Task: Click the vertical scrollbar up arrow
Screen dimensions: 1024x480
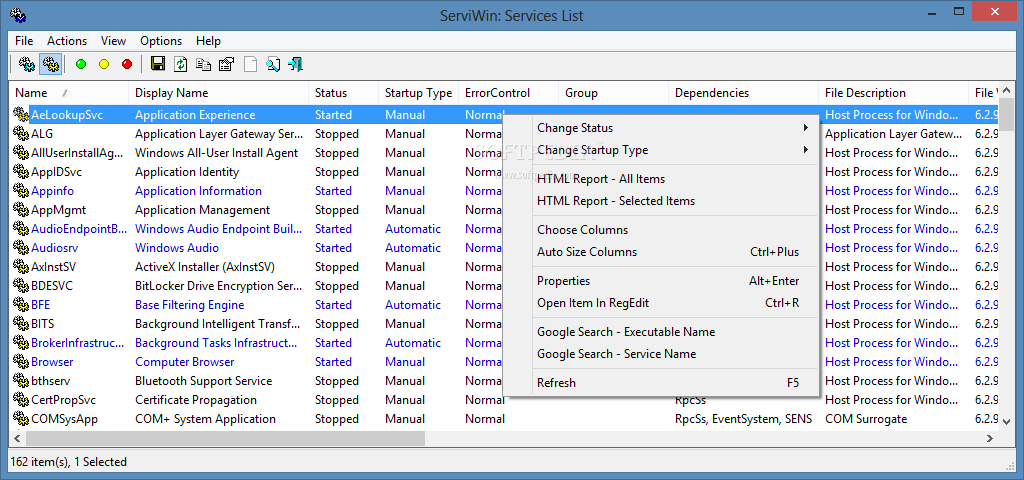Action: (1006, 89)
